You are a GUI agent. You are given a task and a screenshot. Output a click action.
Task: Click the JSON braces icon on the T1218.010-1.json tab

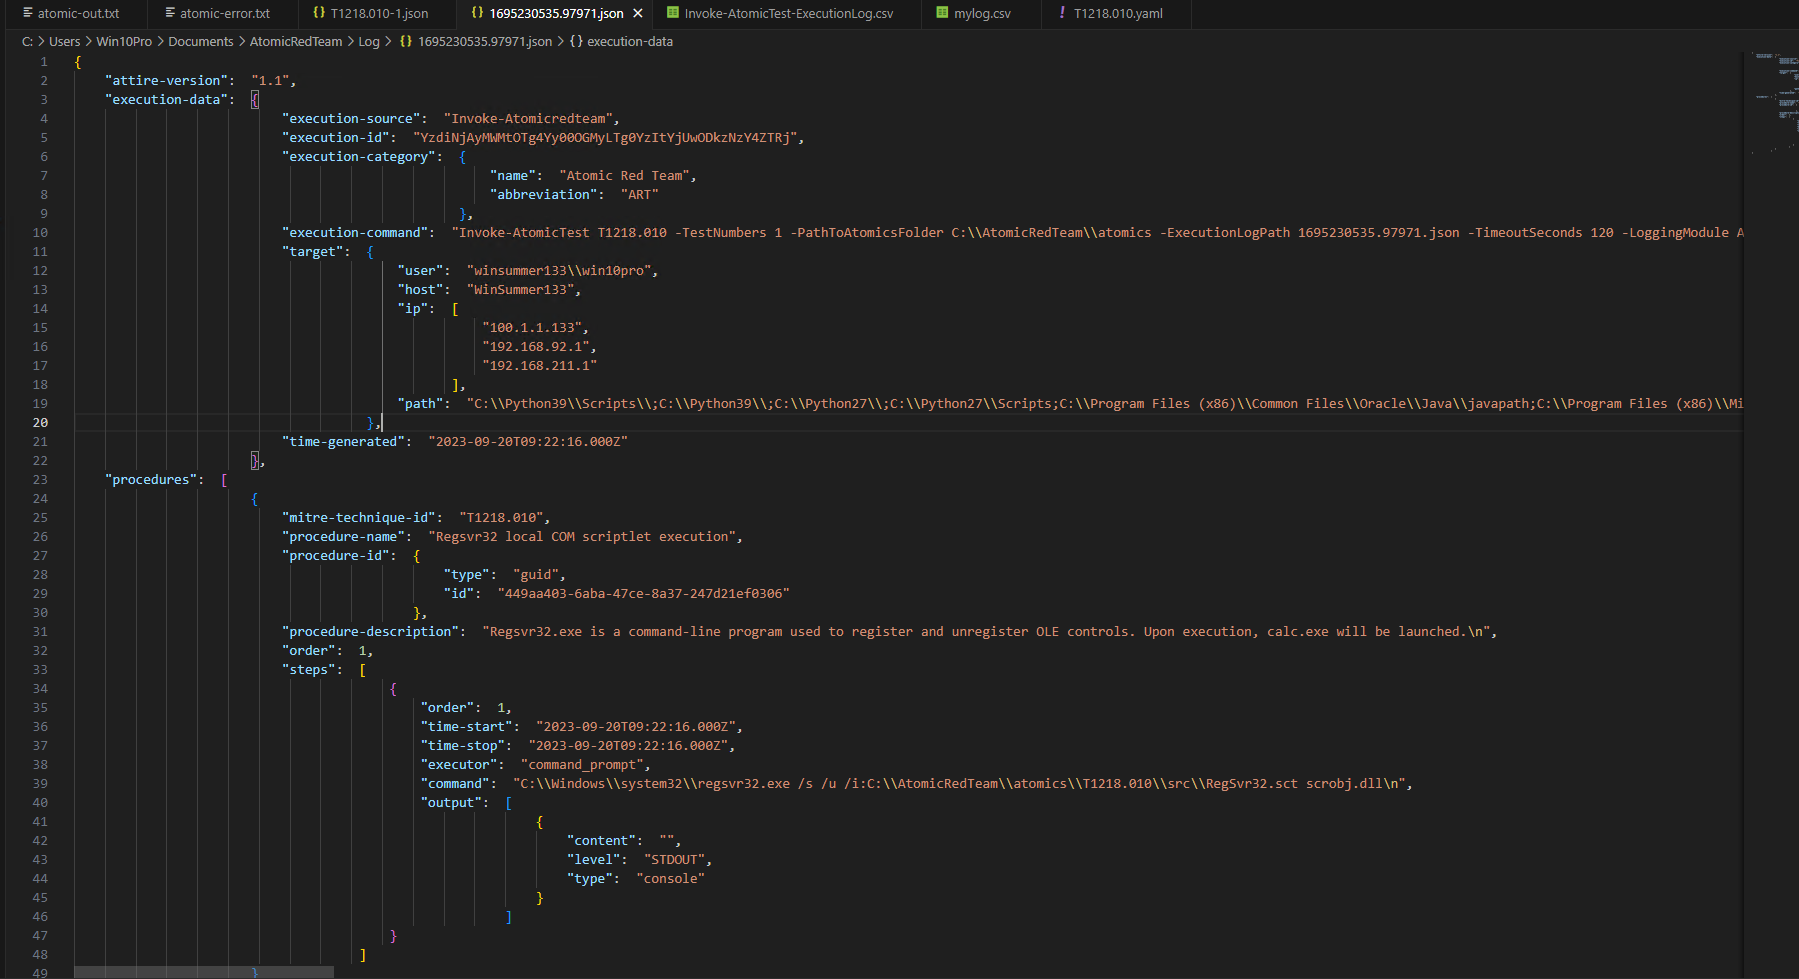(x=318, y=13)
